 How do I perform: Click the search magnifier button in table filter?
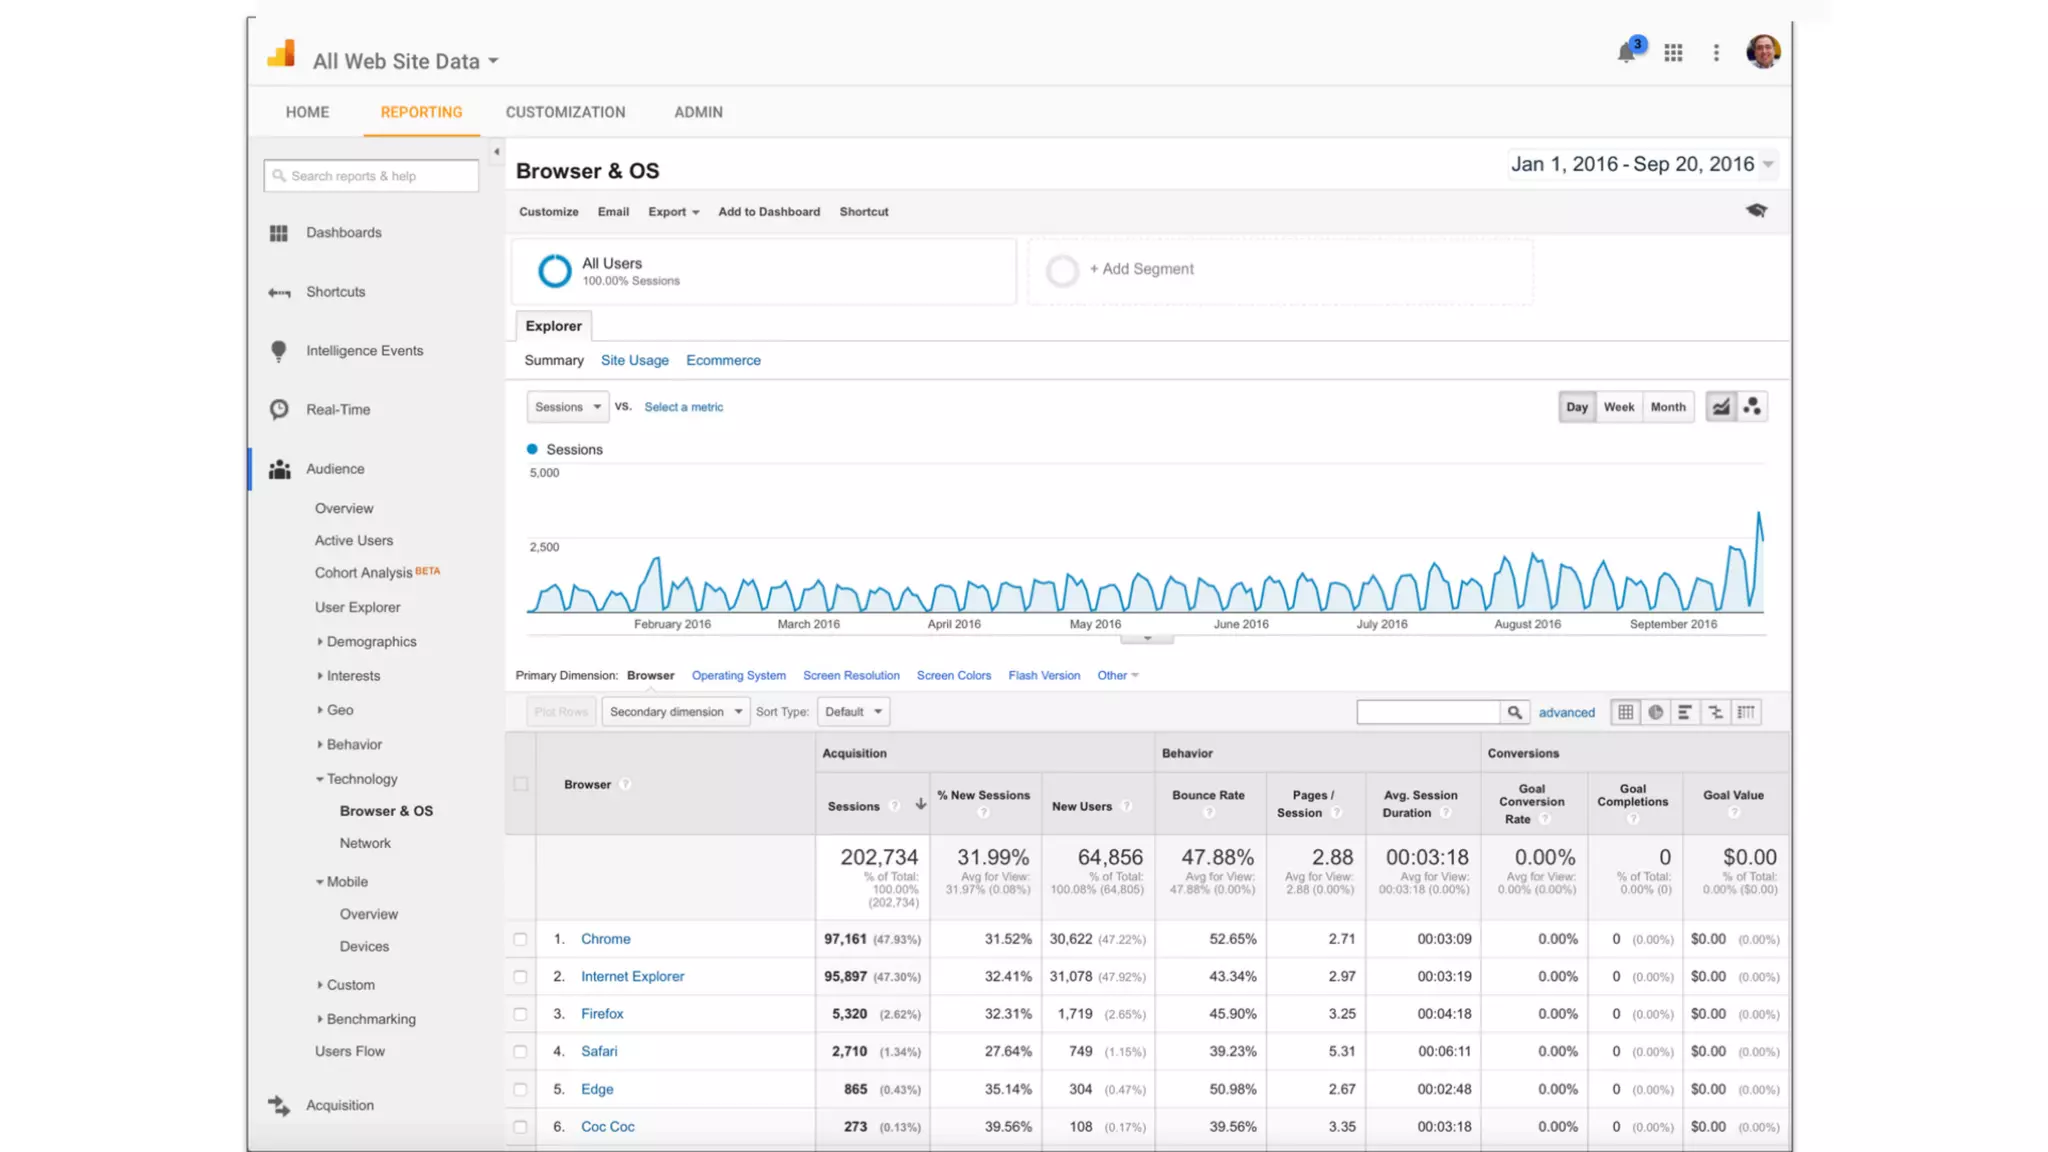tap(1514, 712)
